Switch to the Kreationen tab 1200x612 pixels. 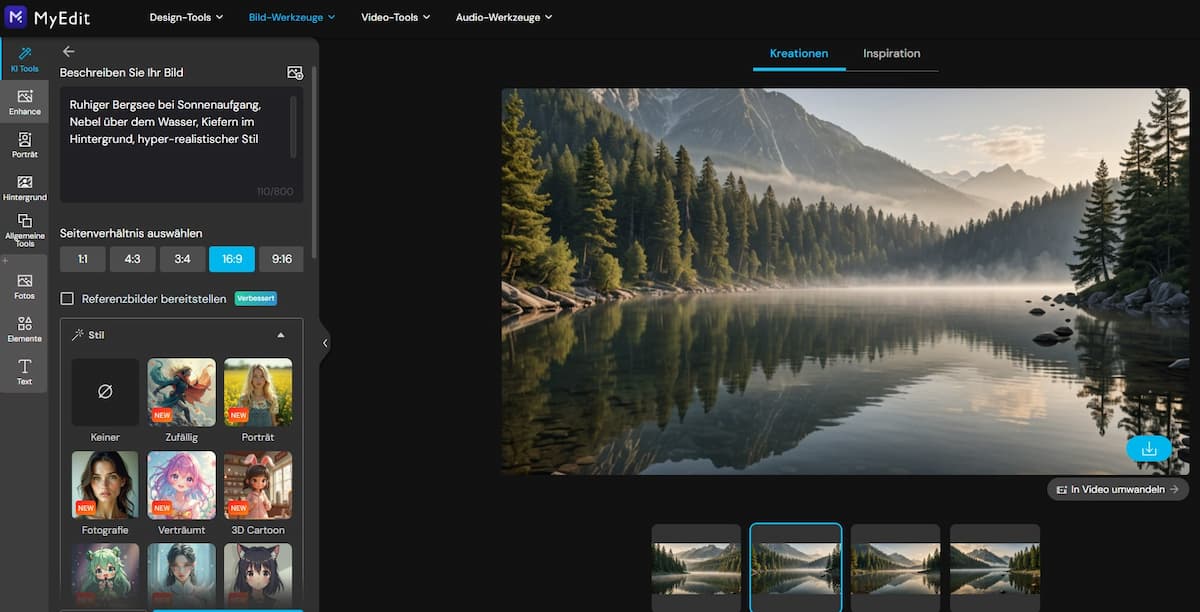(x=799, y=53)
